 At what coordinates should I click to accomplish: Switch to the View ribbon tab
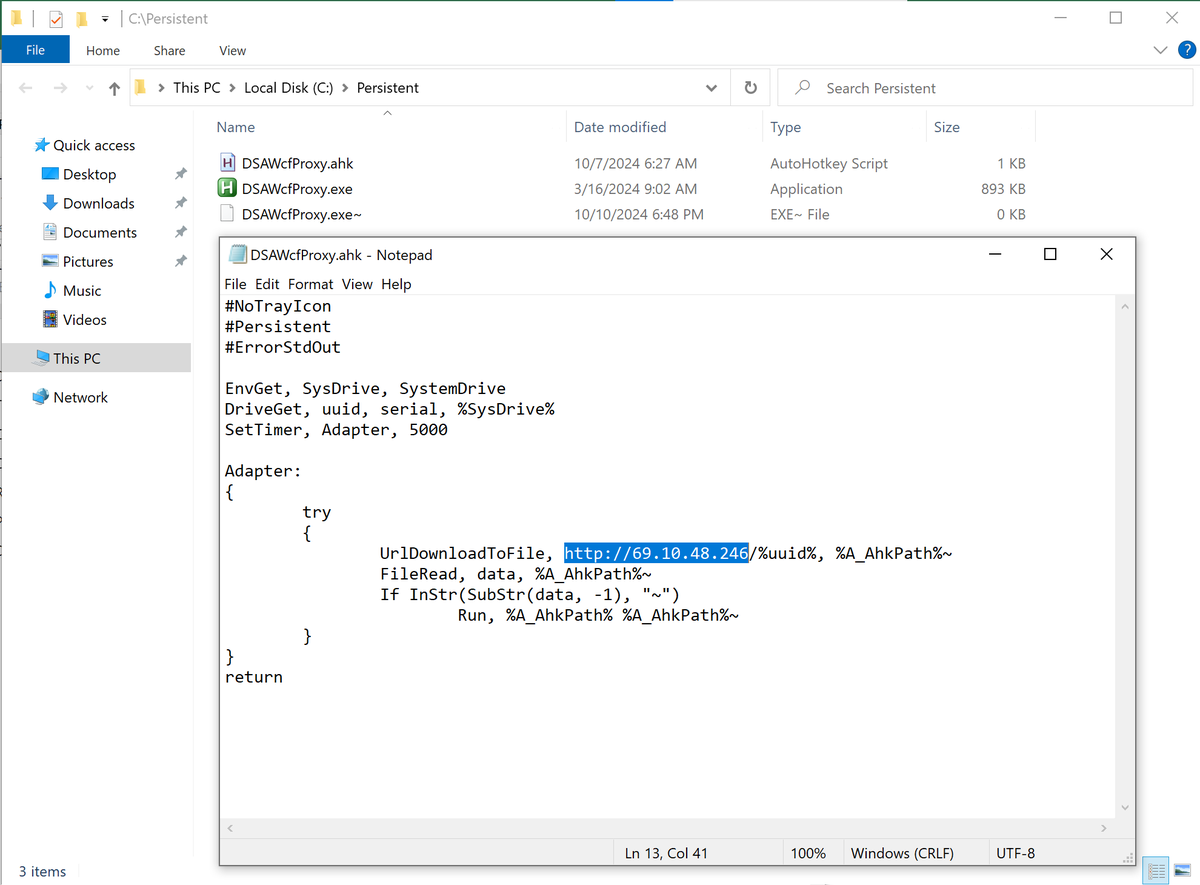[232, 50]
